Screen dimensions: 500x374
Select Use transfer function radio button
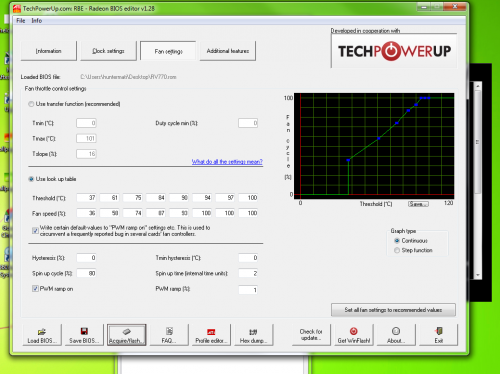click(x=31, y=104)
